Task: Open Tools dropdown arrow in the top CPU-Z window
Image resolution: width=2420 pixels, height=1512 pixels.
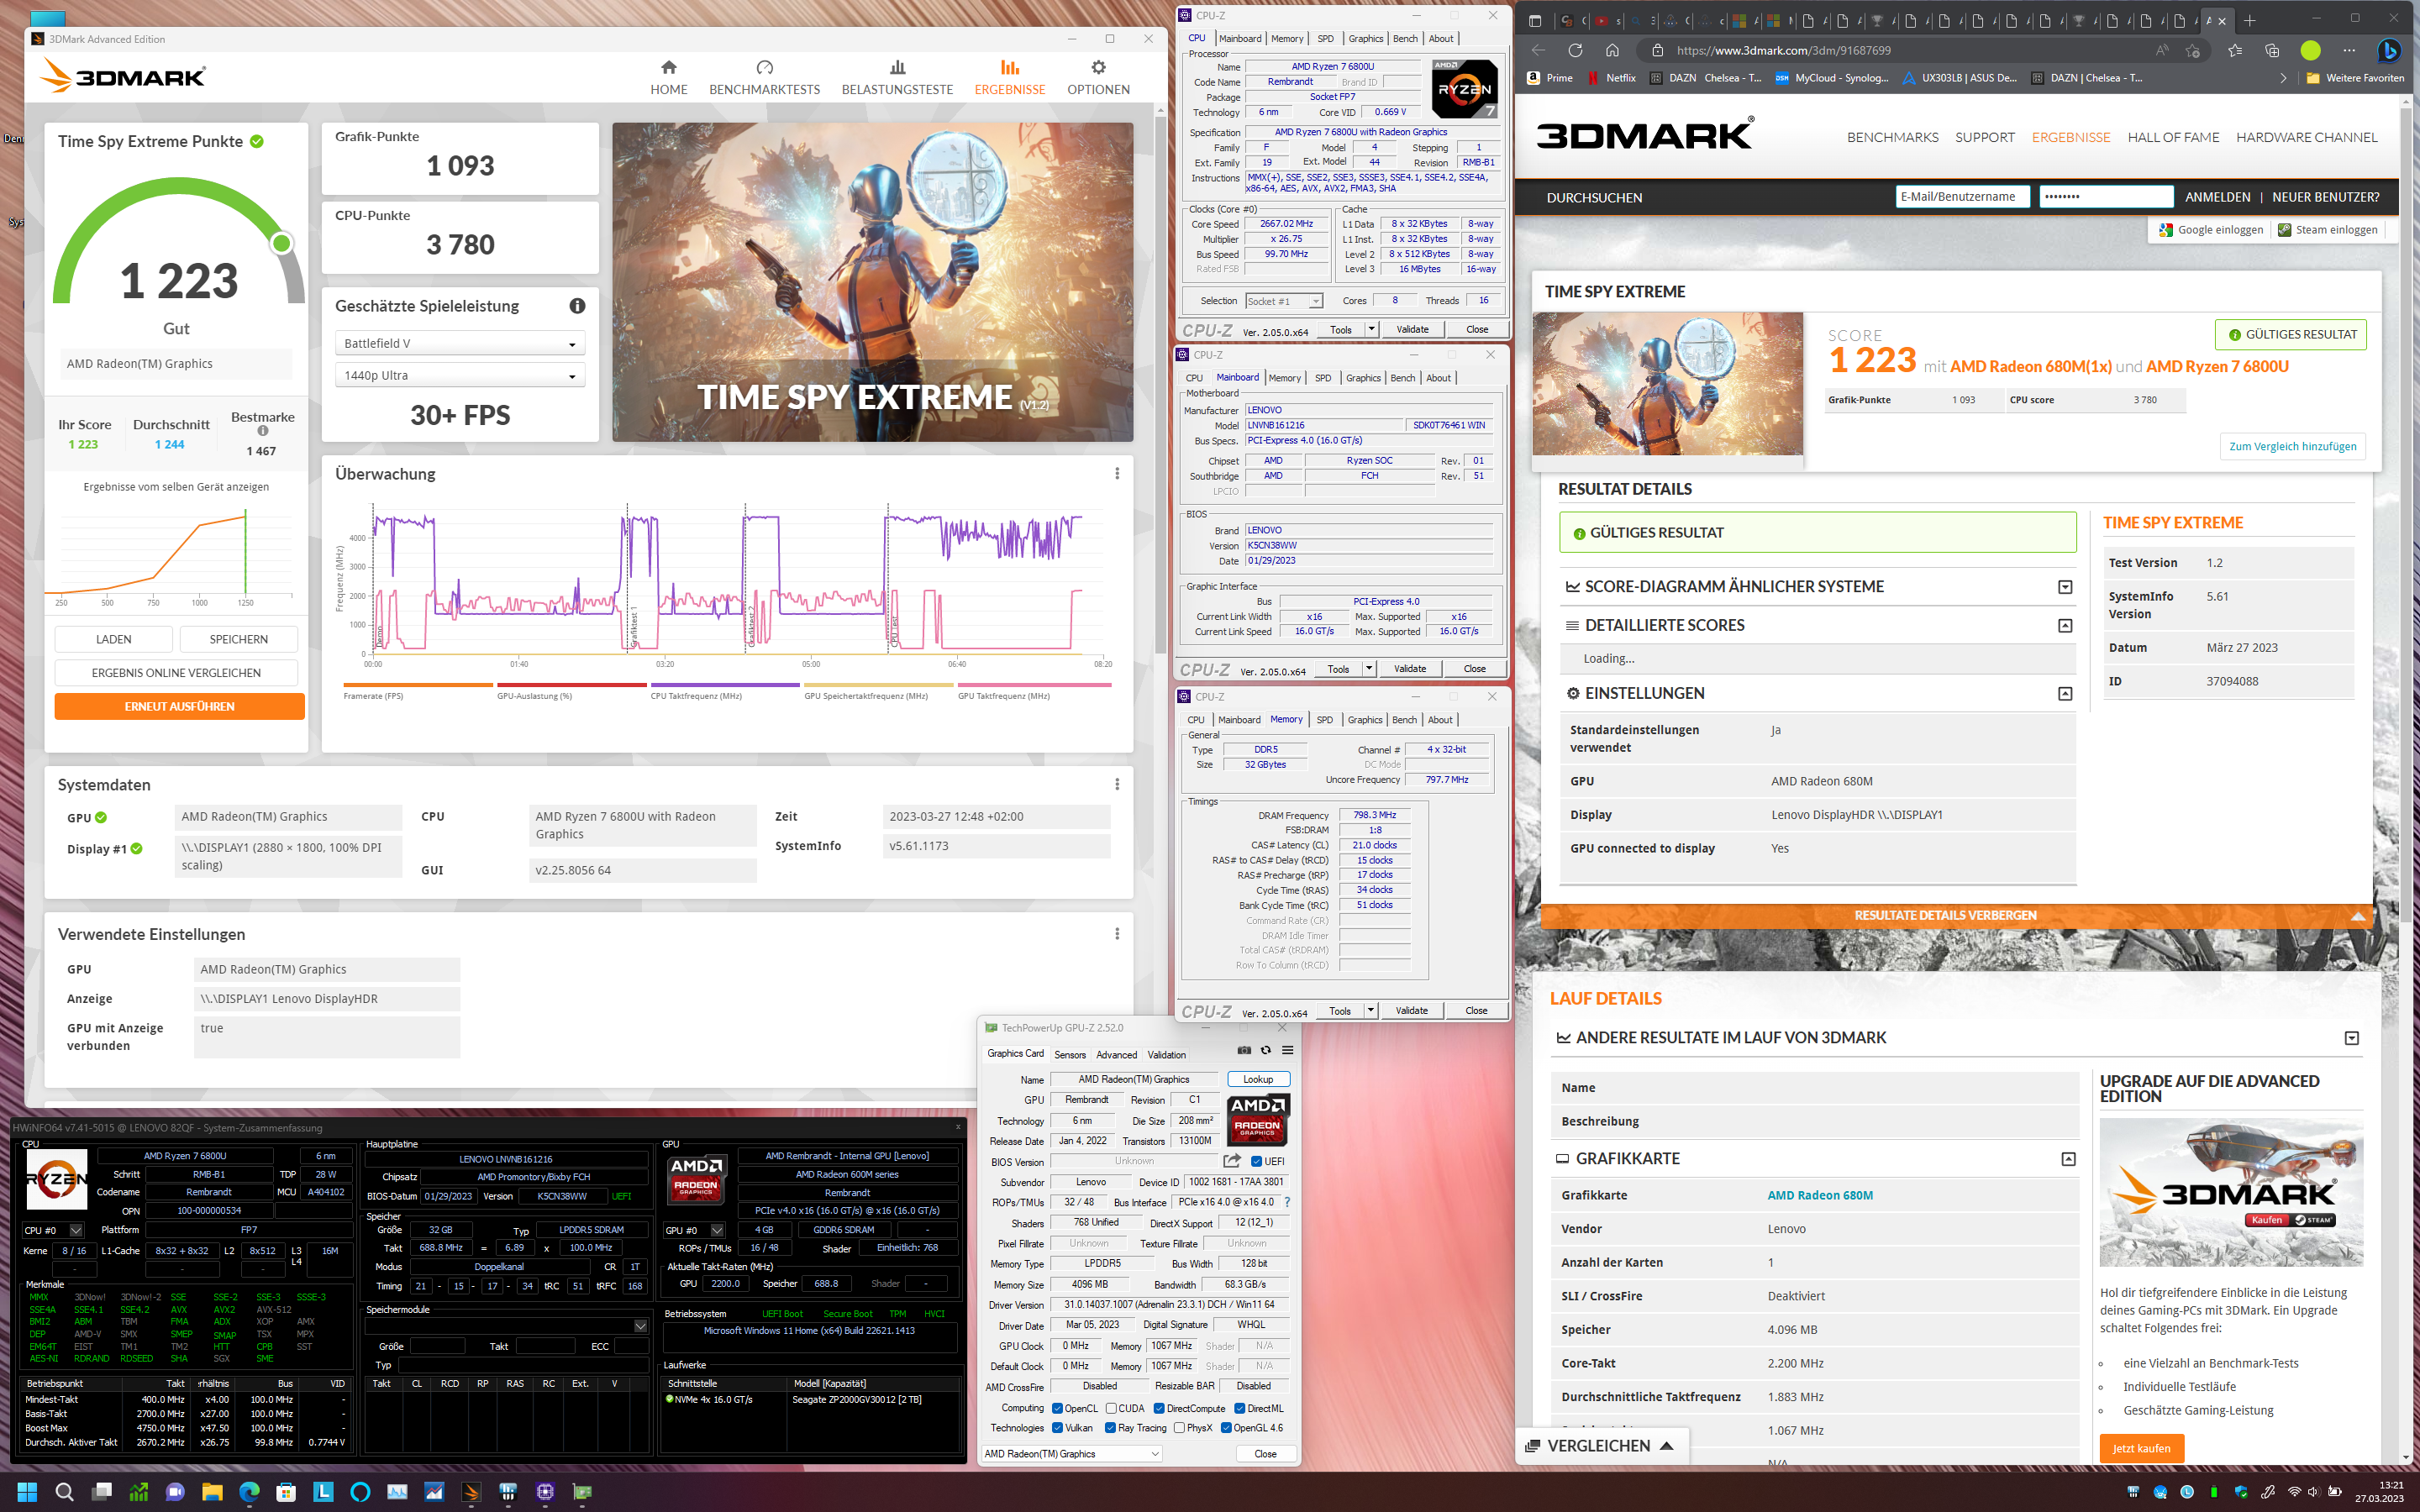Action: coord(1371,329)
